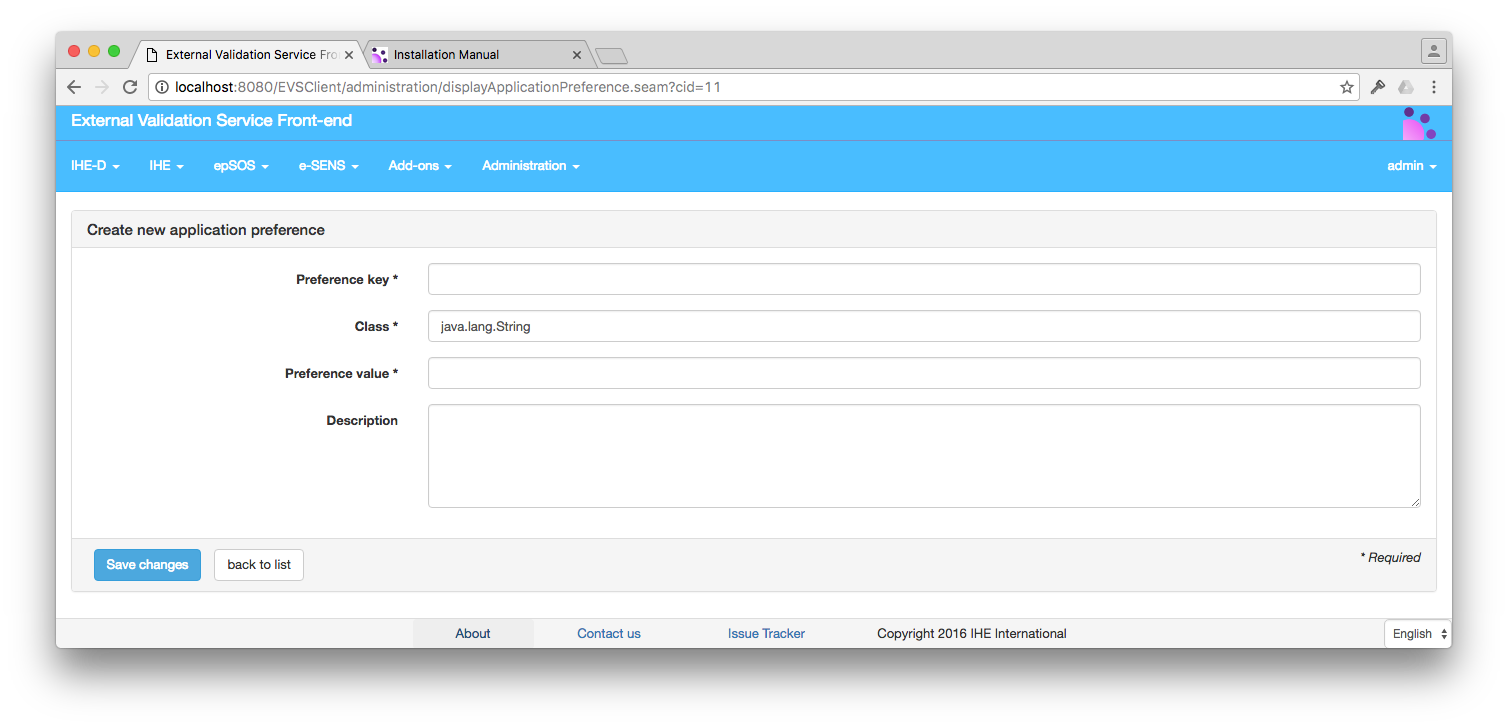Click the Gazelle logo in the blue header
The height and width of the screenshot is (728, 1508).
click(x=1419, y=121)
